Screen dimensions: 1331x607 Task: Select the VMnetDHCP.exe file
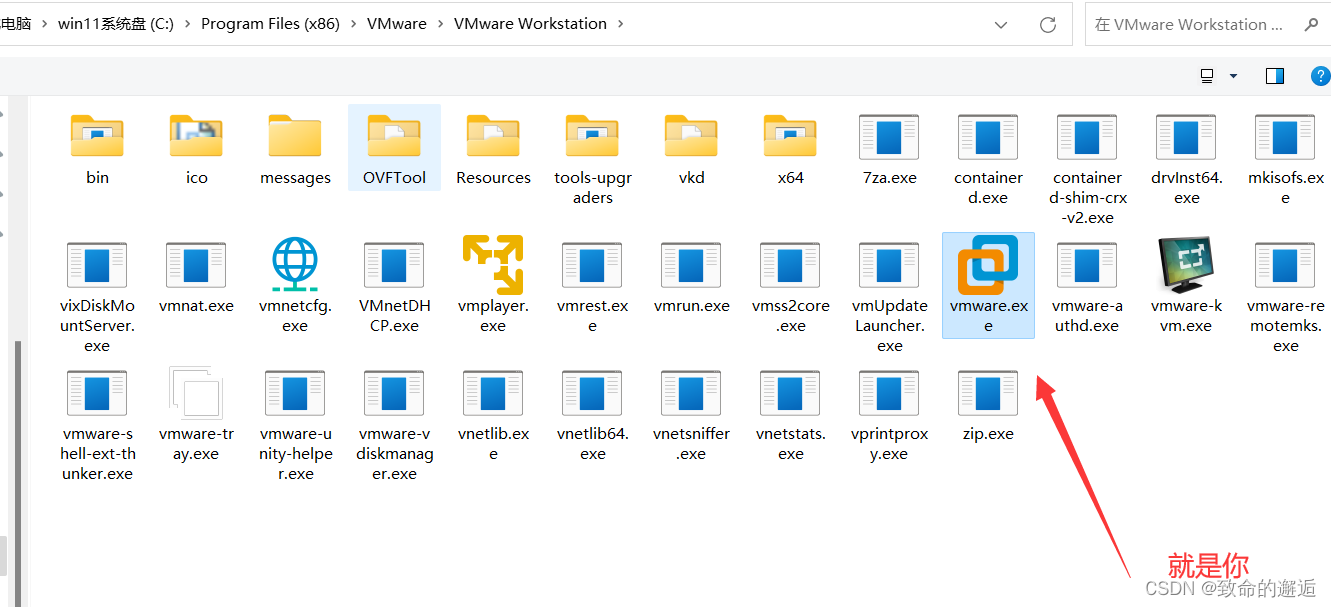click(x=394, y=286)
